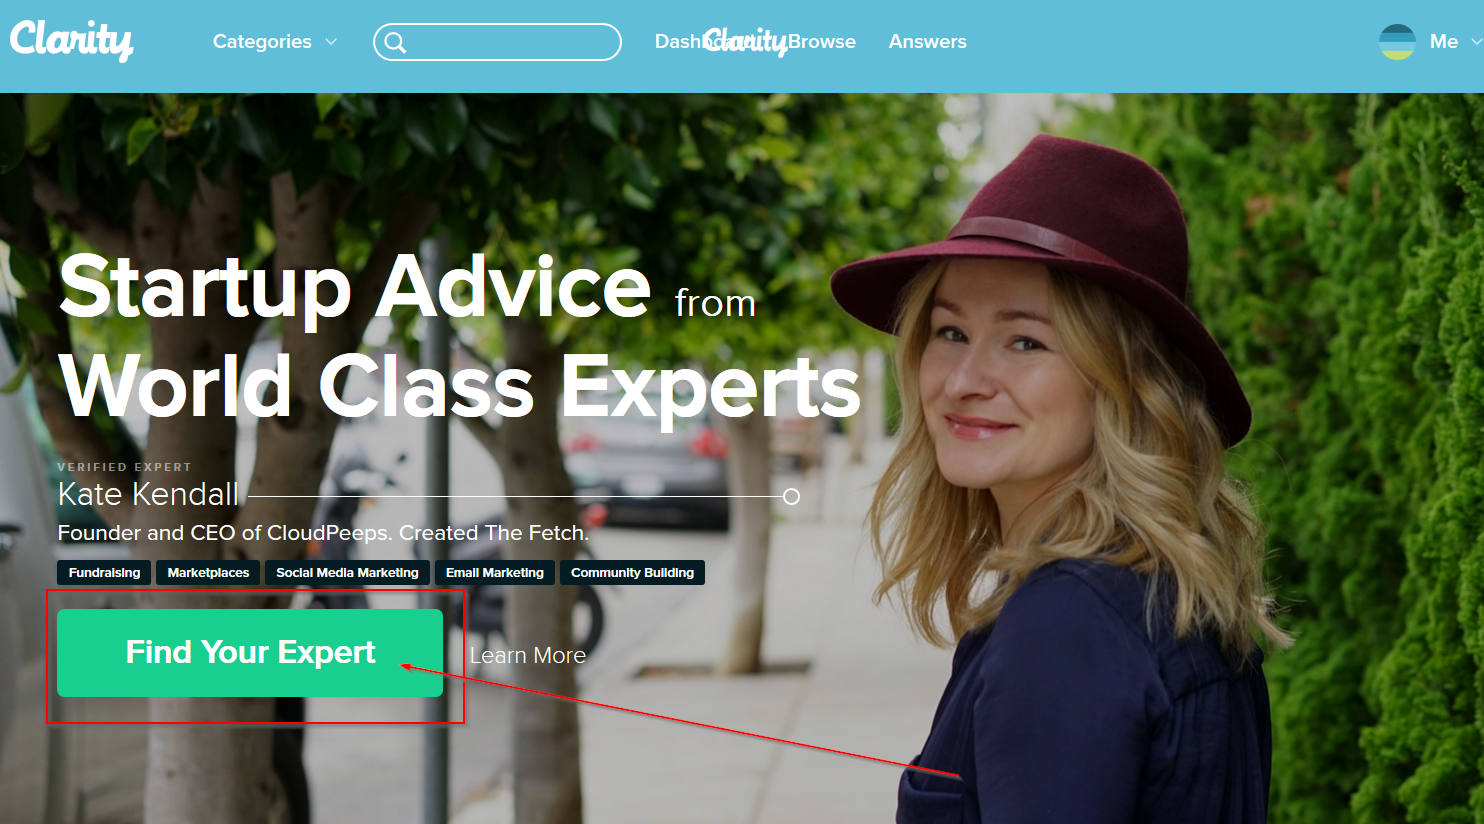The image size is (1484, 824).
Task: Select the round handle on the expert timeline
Action: coord(791,496)
